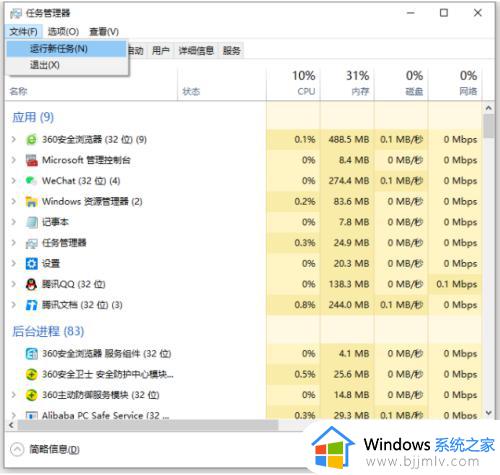Expand the Windows 资源管理器 row
This screenshot has width=500, height=475.
click(x=13, y=201)
